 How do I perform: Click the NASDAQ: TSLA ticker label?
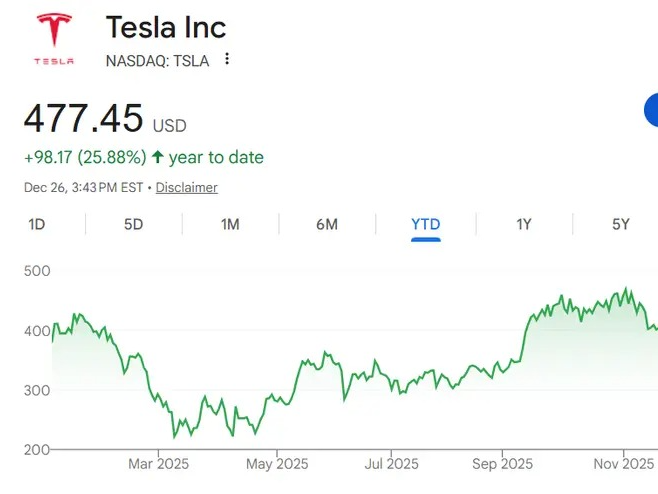click(x=157, y=60)
